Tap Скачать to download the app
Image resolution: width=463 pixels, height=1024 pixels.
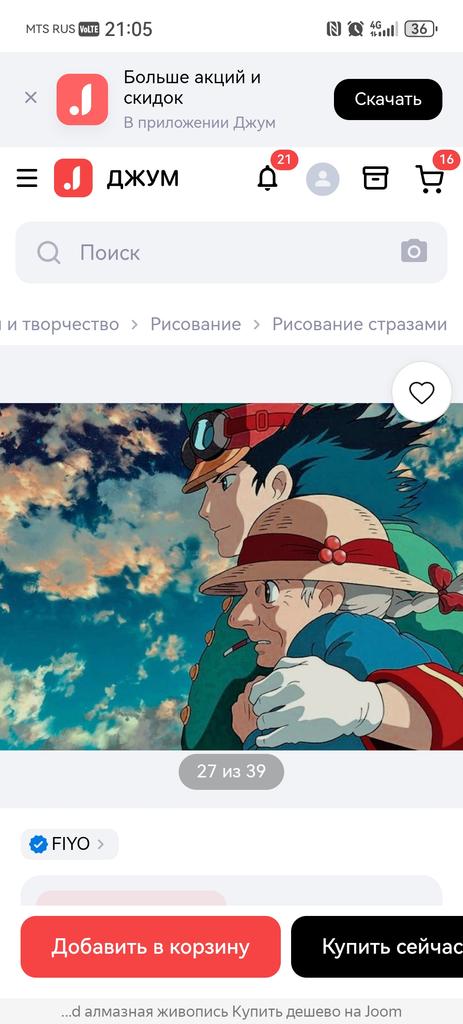point(388,99)
